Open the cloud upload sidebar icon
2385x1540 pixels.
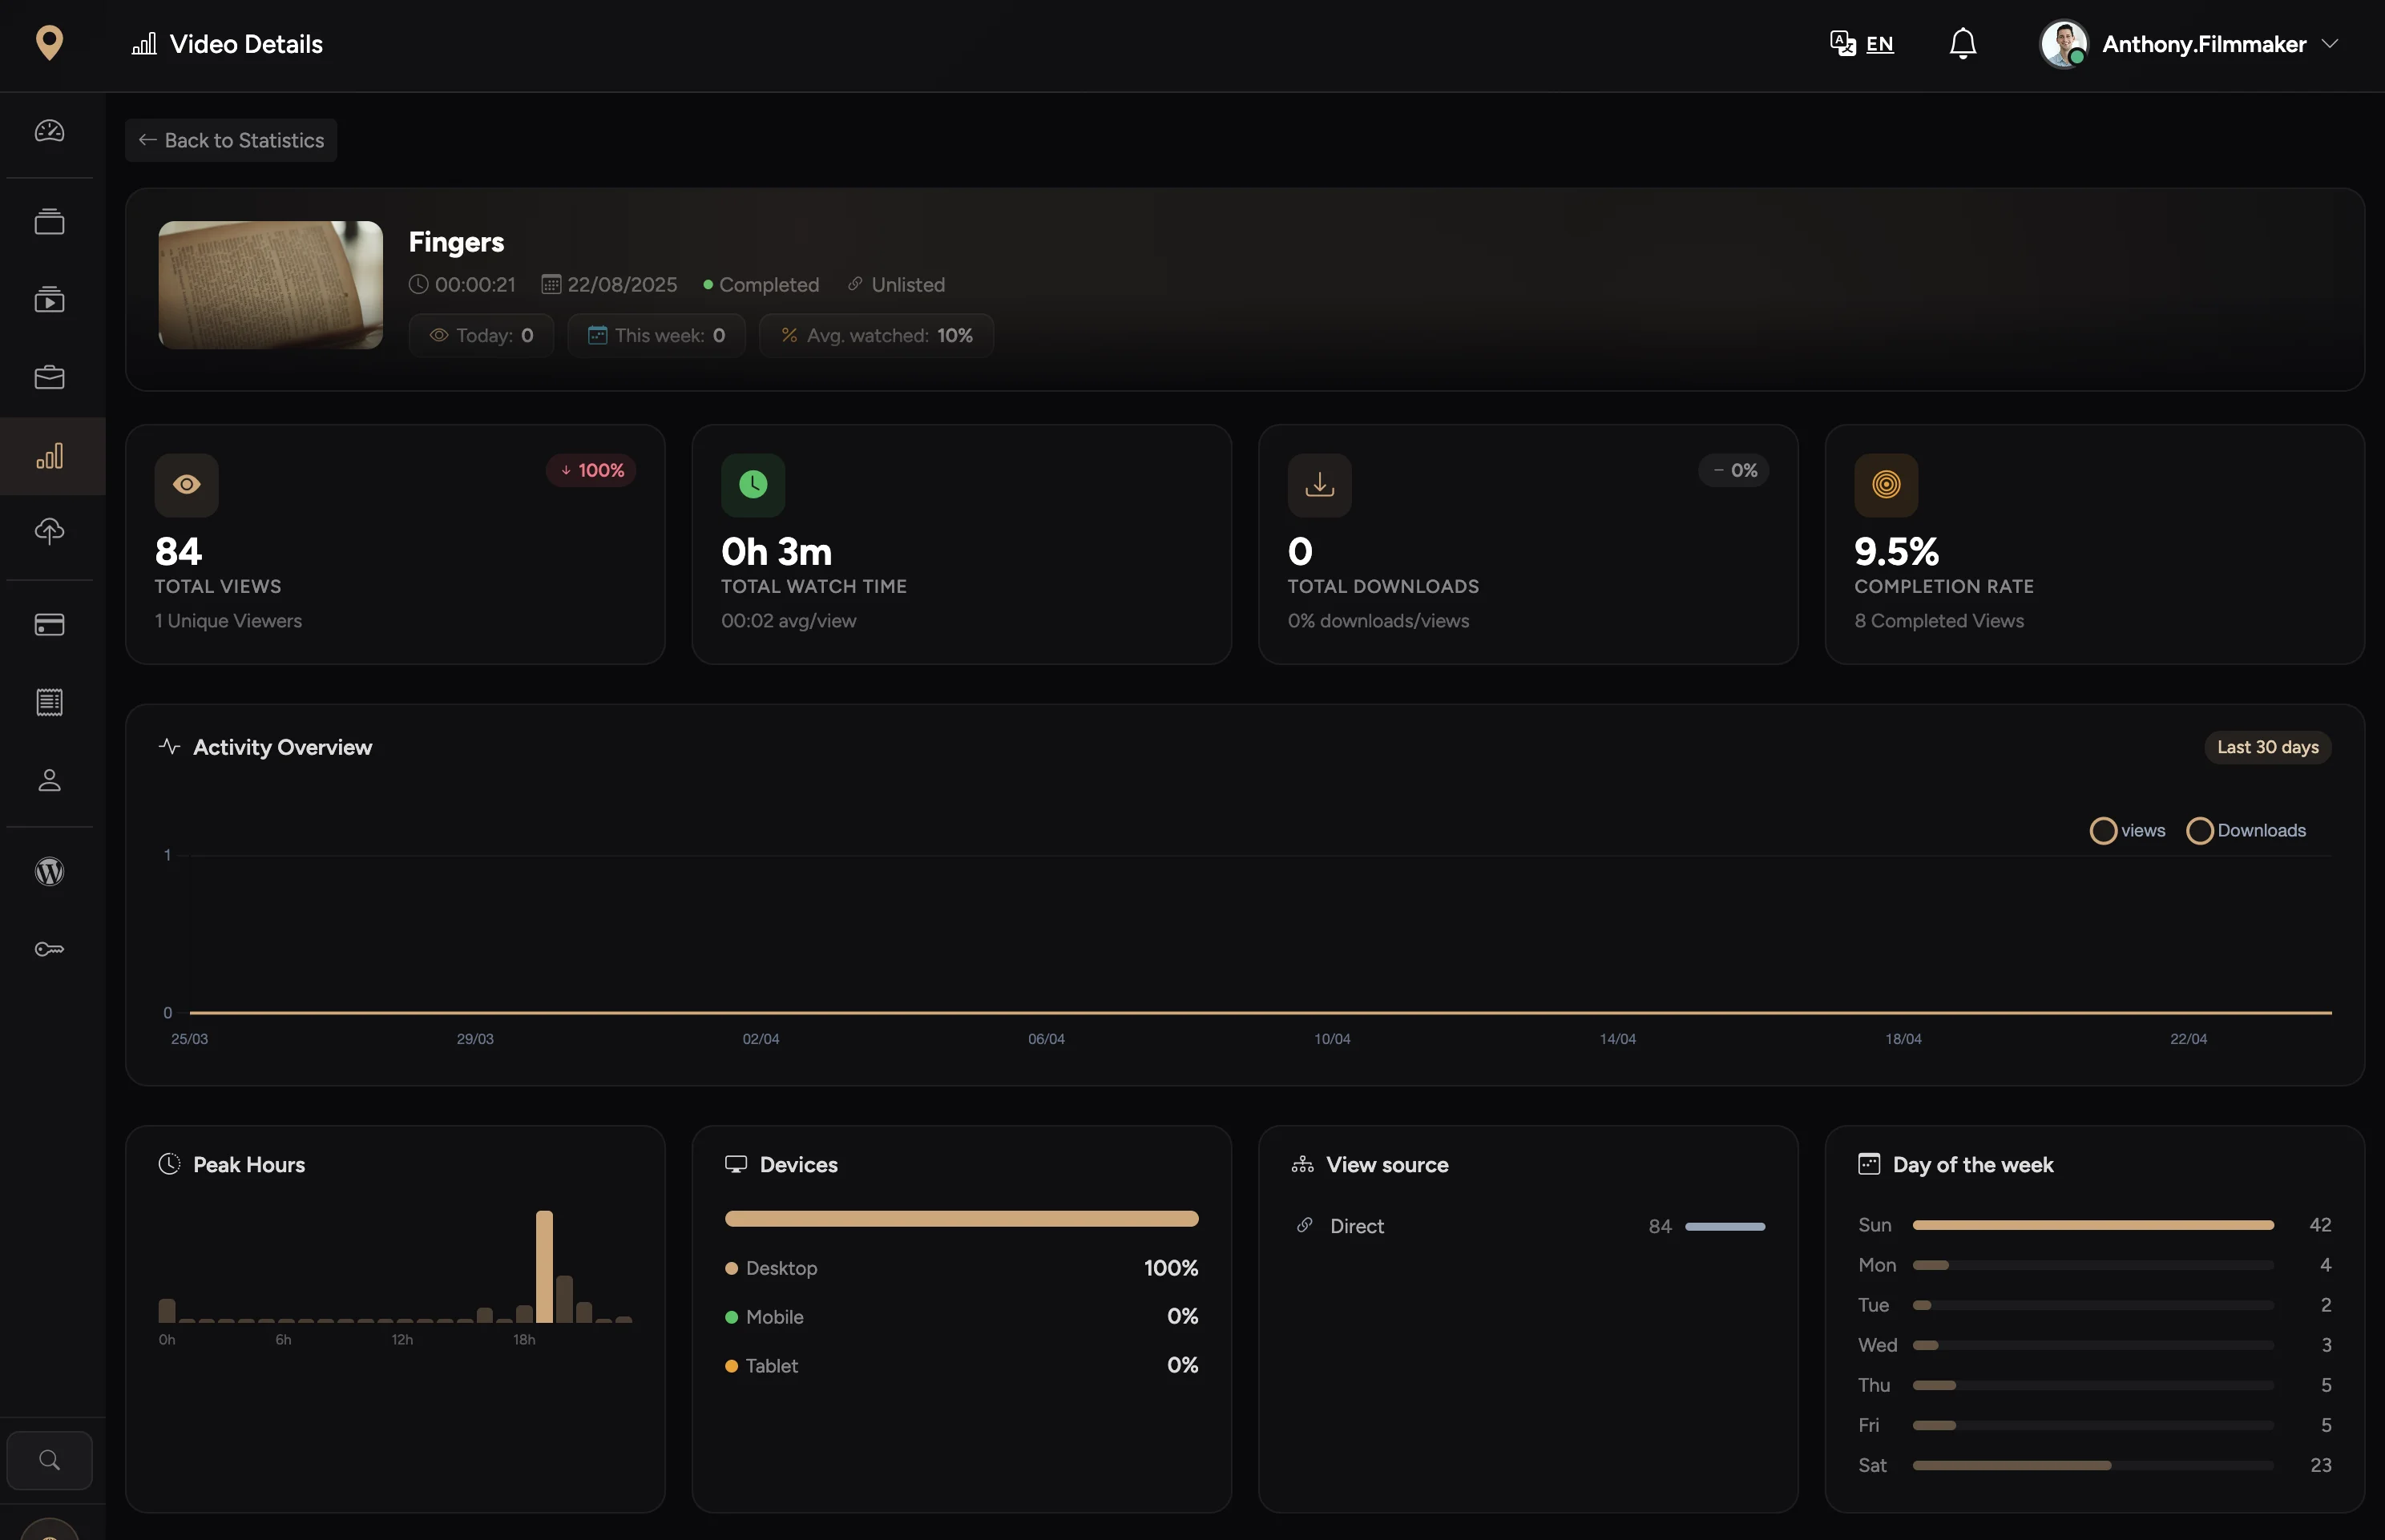pos(50,531)
